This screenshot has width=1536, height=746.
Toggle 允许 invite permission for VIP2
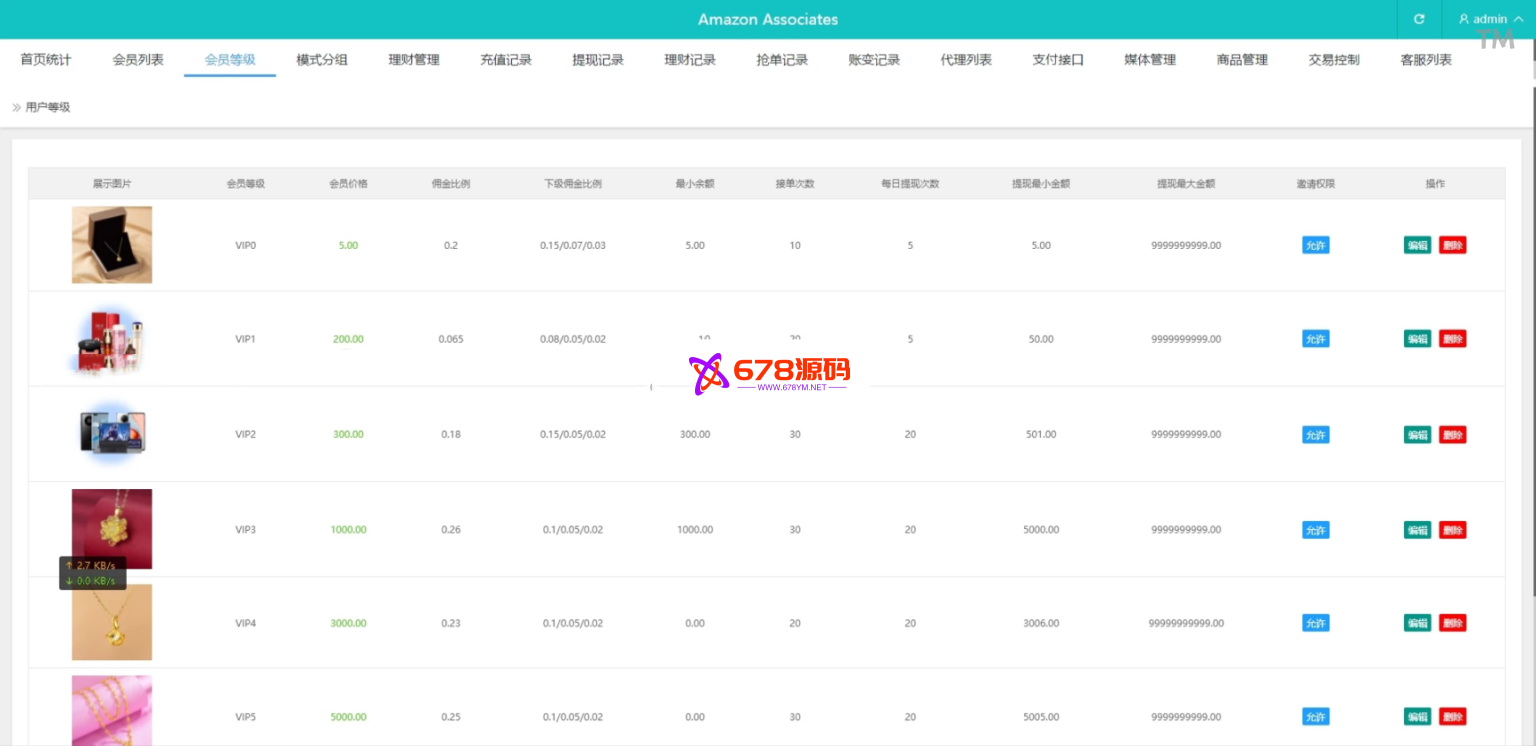[1315, 435]
